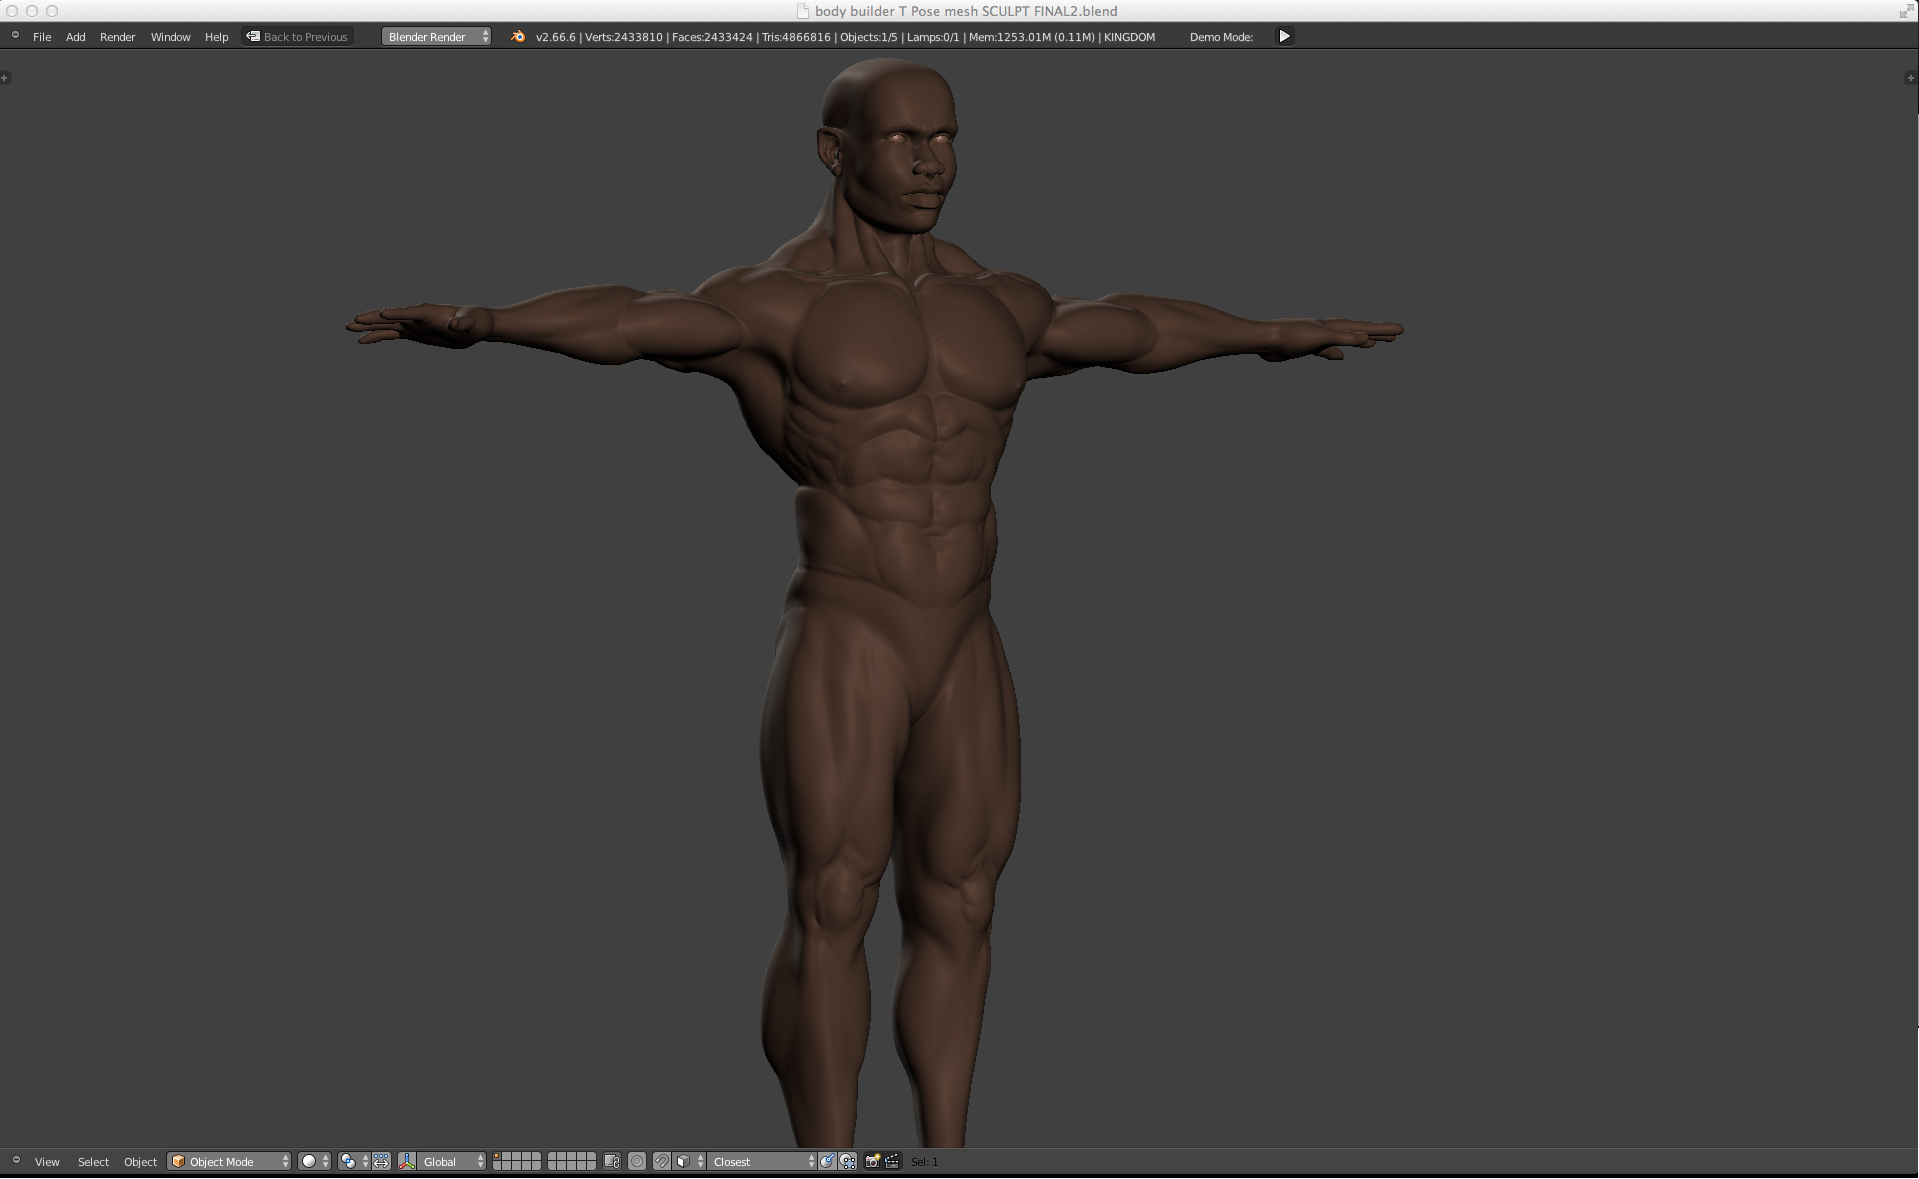Open the Window menu
The image size is (1919, 1179).
(x=171, y=37)
